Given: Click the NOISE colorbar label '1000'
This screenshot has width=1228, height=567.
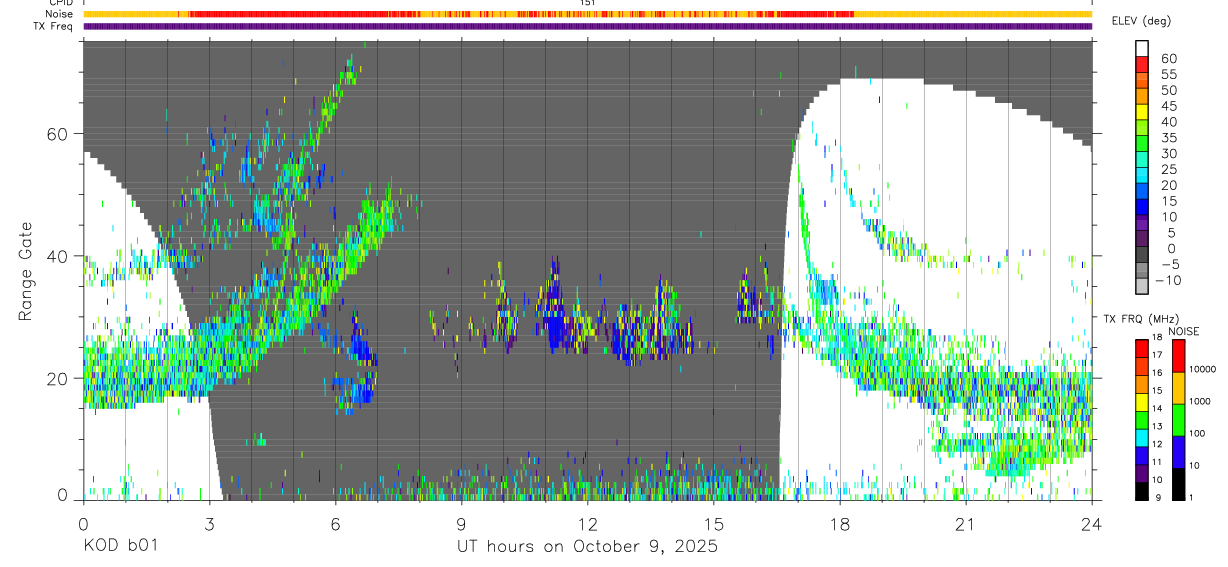Looking at the screenshot, I should coord(1202,402).
